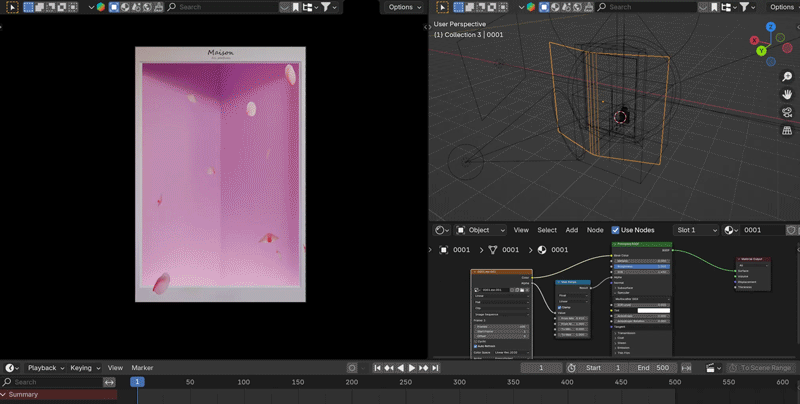This screenshot has width=800, height=404.
Task: Toggle solid shading mode in right viewport header
Action: [544, 7]
